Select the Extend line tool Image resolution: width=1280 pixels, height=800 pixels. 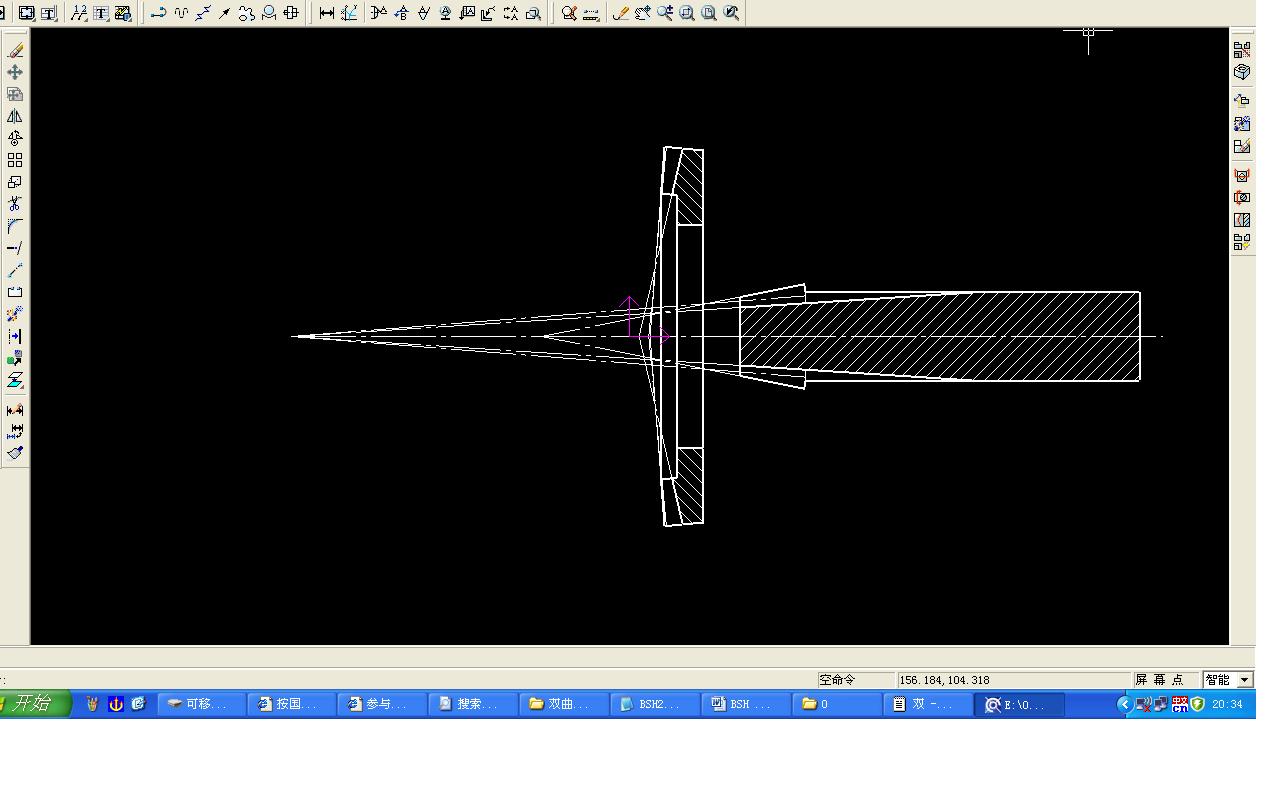pyautogui.click(x=15, y=248)
